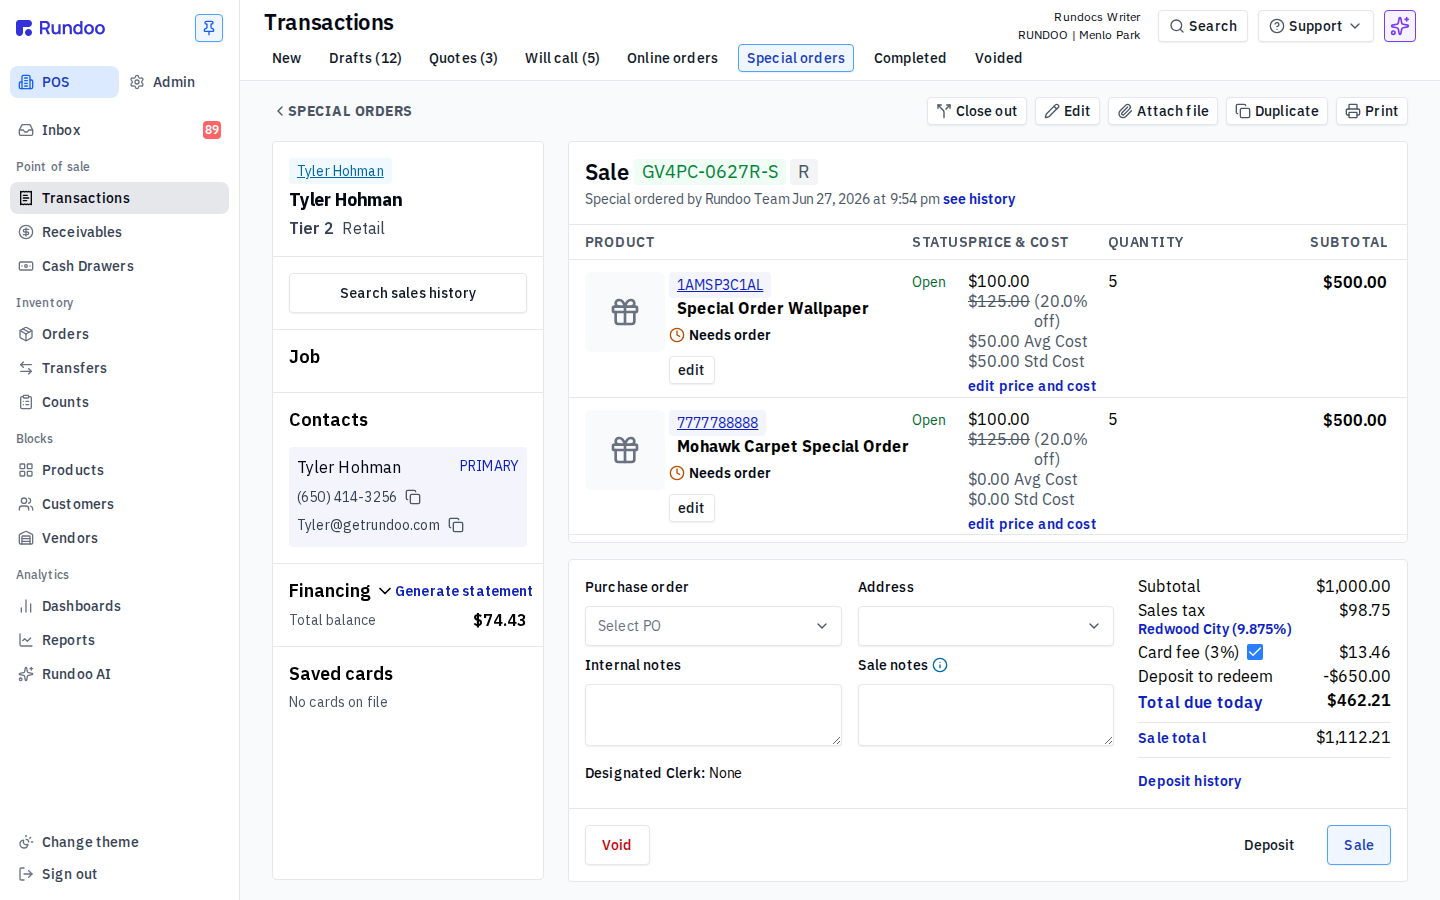Expand the Support dropdown
Viewport: 1440px width, 900px height.
[1315, 26]
